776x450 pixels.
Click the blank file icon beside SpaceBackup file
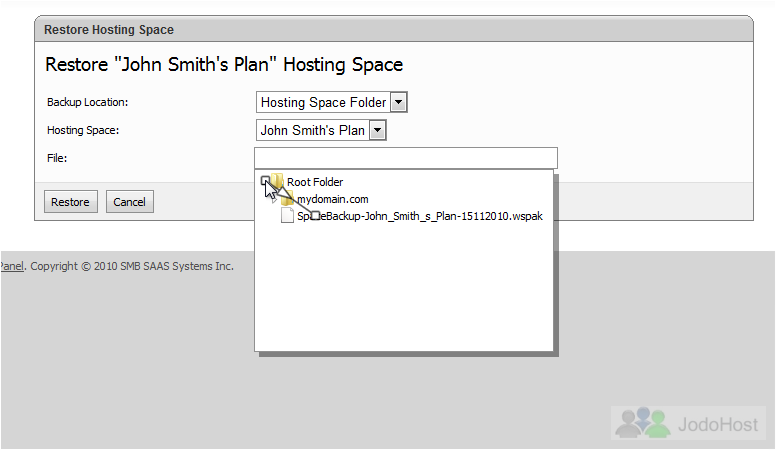coord(288,216)
